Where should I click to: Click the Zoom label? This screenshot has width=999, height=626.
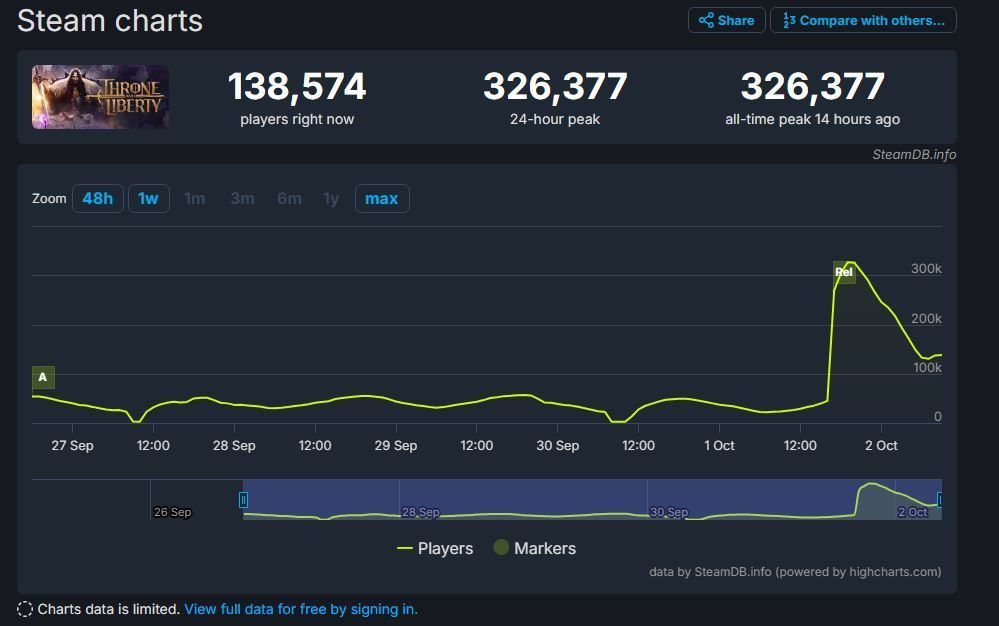[49, 199]
